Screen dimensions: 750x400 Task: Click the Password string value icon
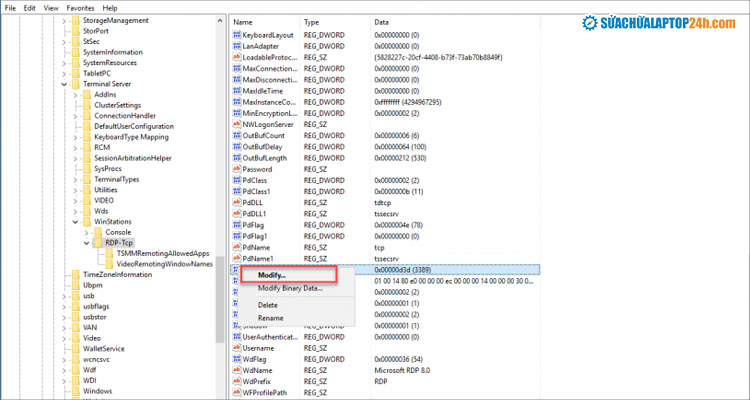click(x=236, y=169)
